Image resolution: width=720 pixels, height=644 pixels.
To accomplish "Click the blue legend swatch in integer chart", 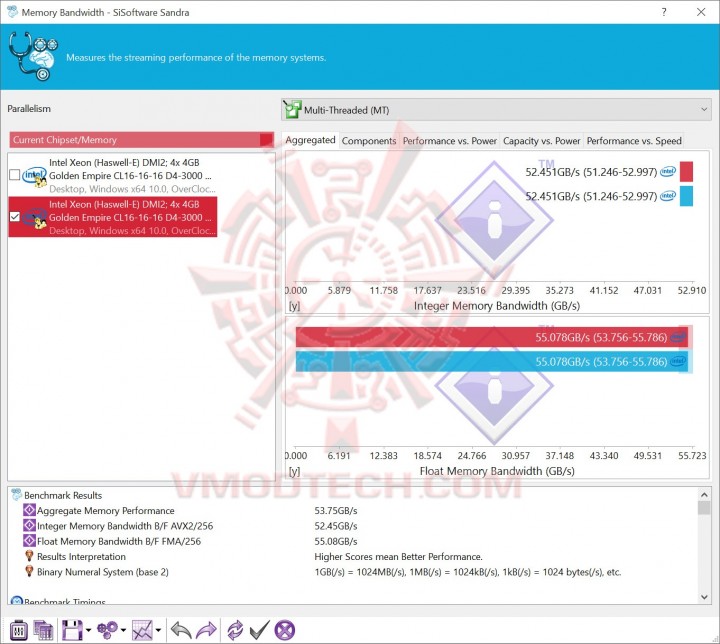I will coord(686,196).
